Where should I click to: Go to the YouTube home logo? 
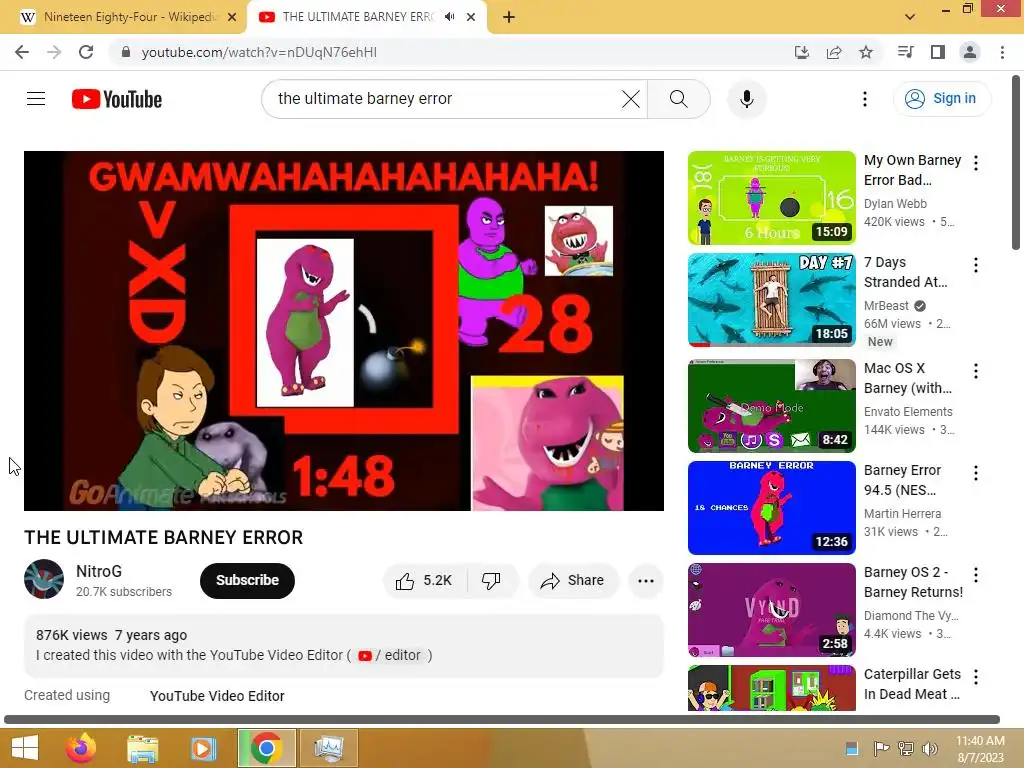(117, 99)
